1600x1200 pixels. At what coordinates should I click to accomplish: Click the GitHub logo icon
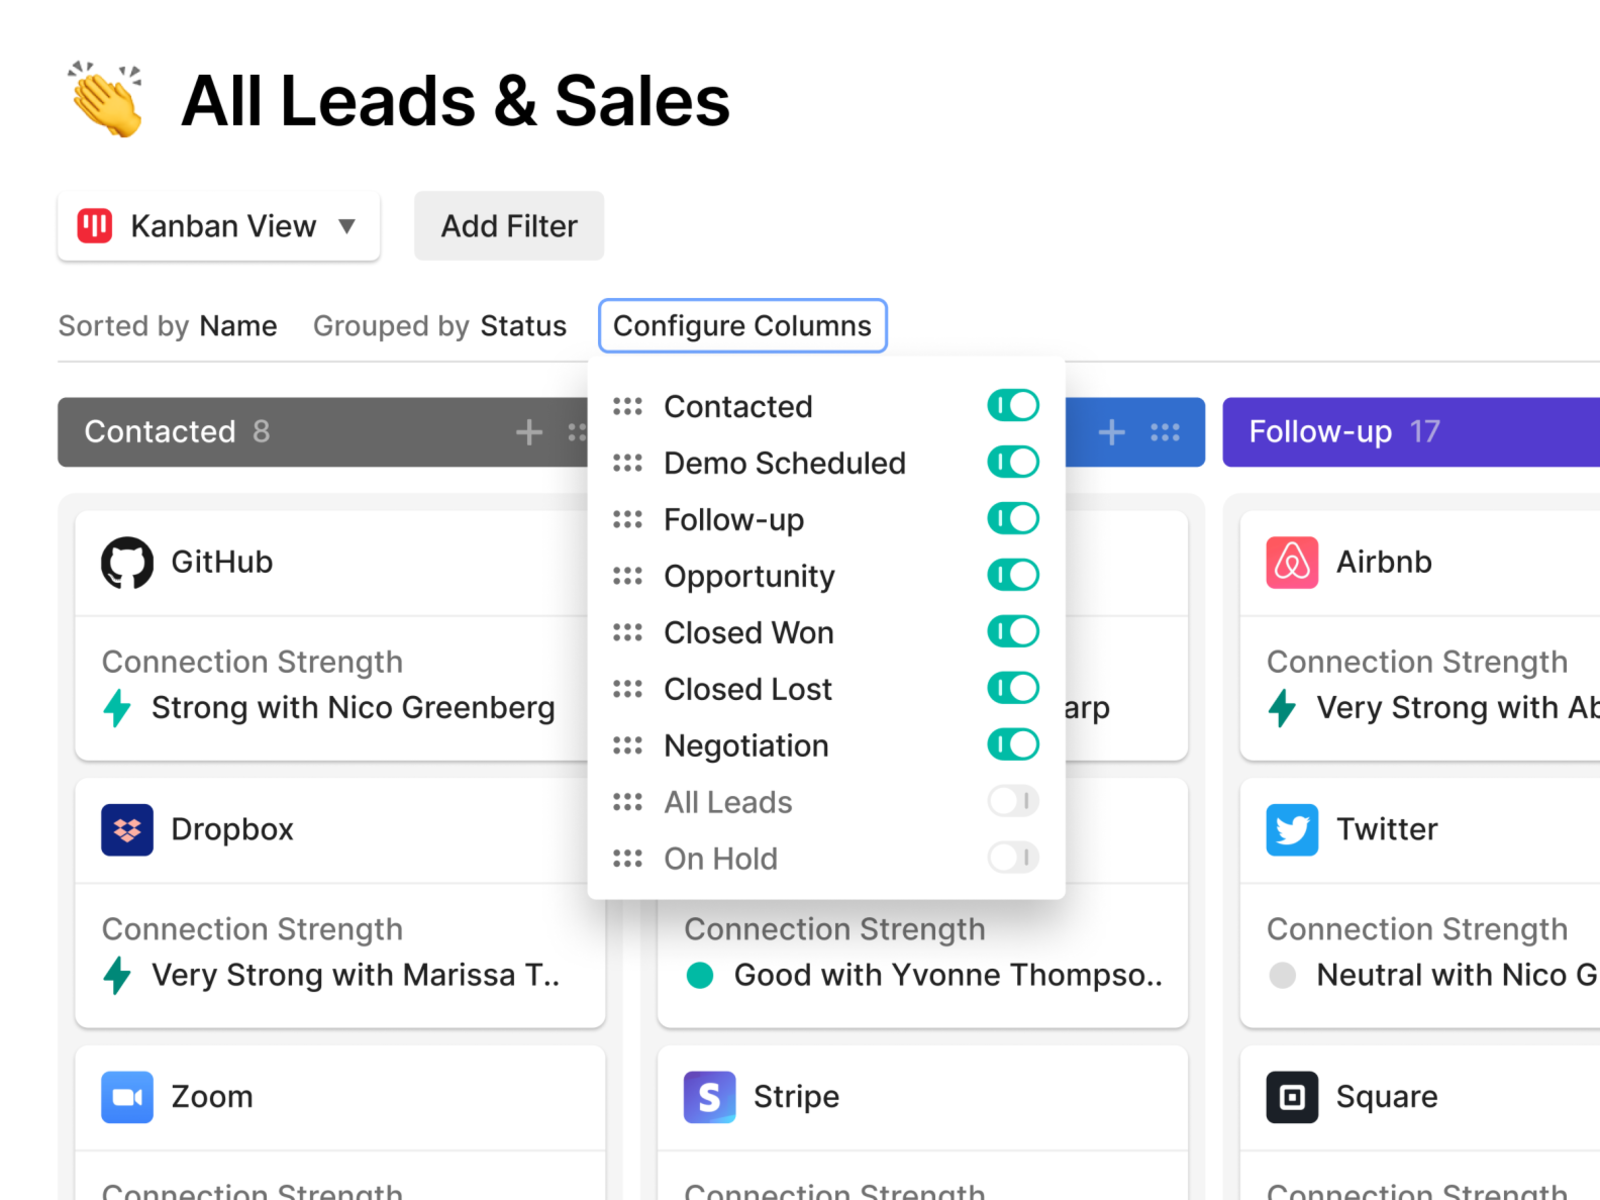point(127,562)
